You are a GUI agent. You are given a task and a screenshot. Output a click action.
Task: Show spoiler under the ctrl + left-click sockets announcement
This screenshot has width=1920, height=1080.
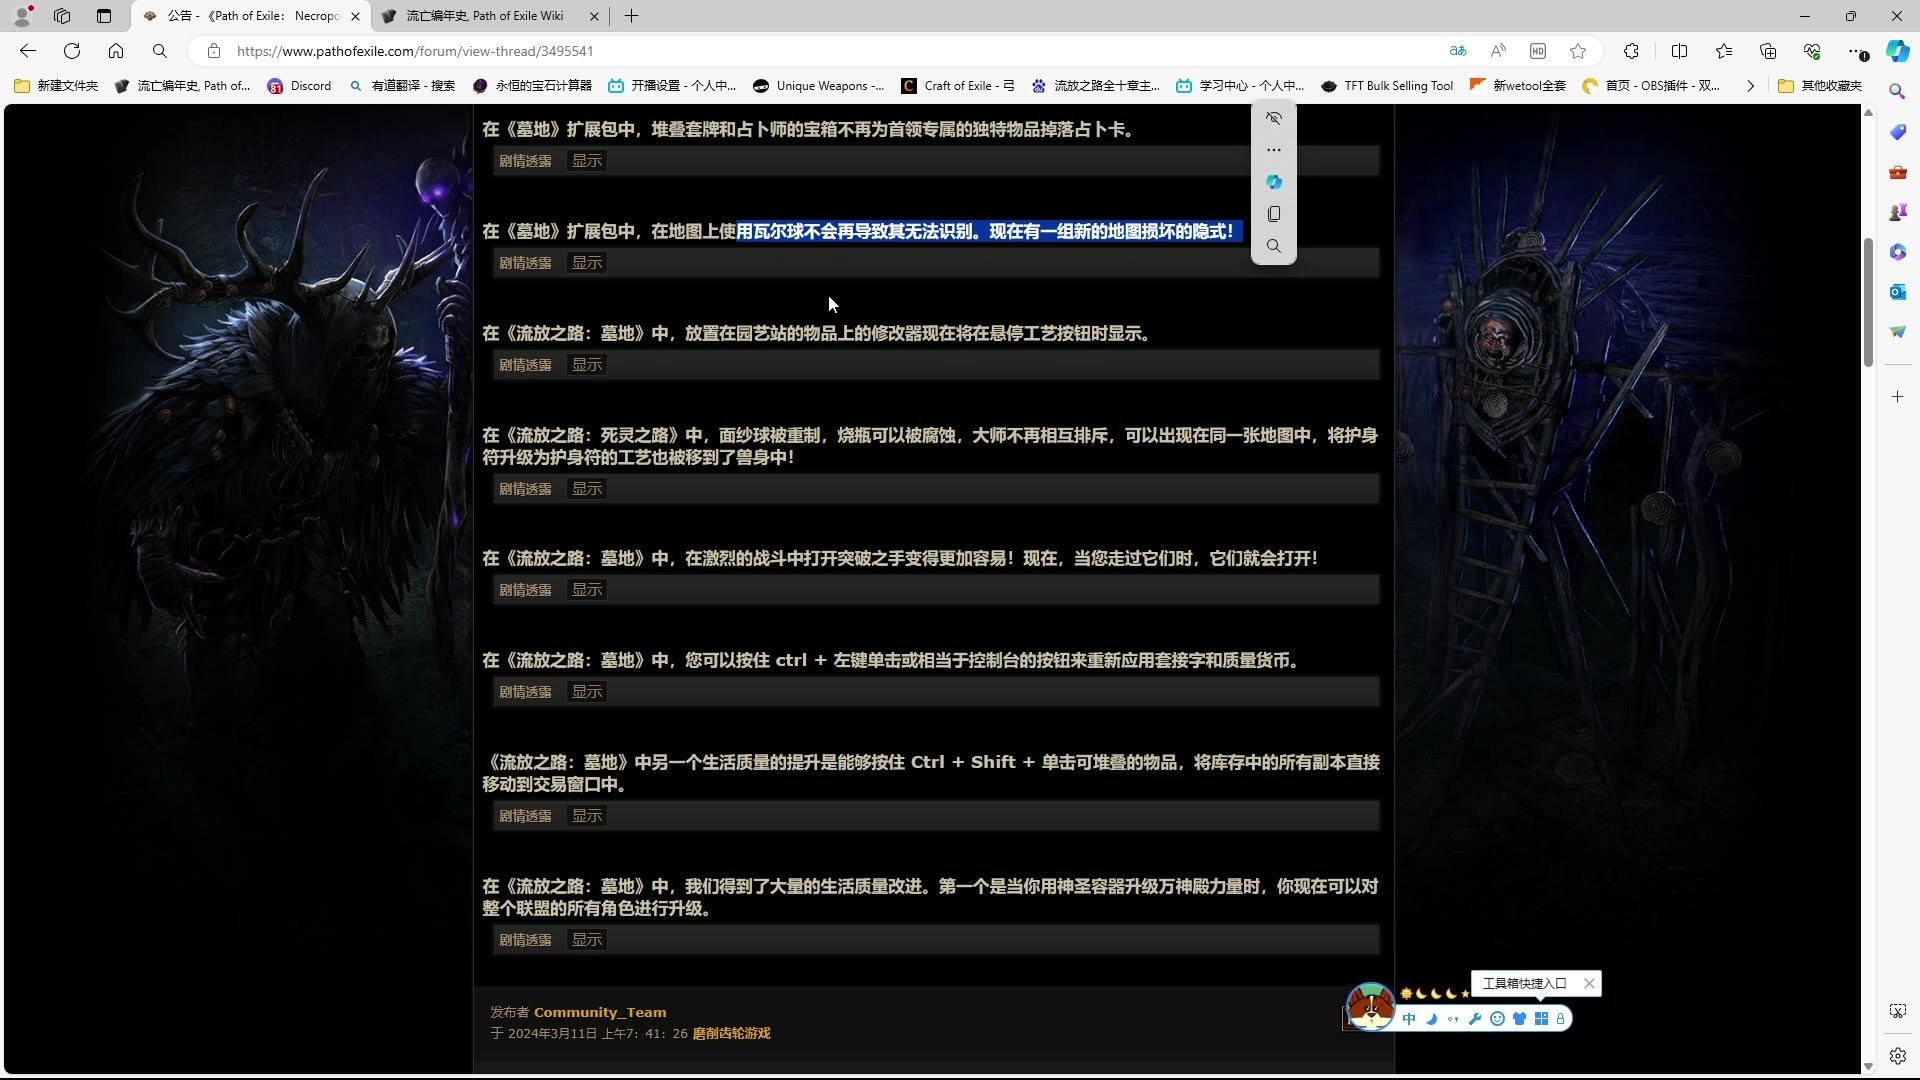pyautogui.click(x=587, y=692)
